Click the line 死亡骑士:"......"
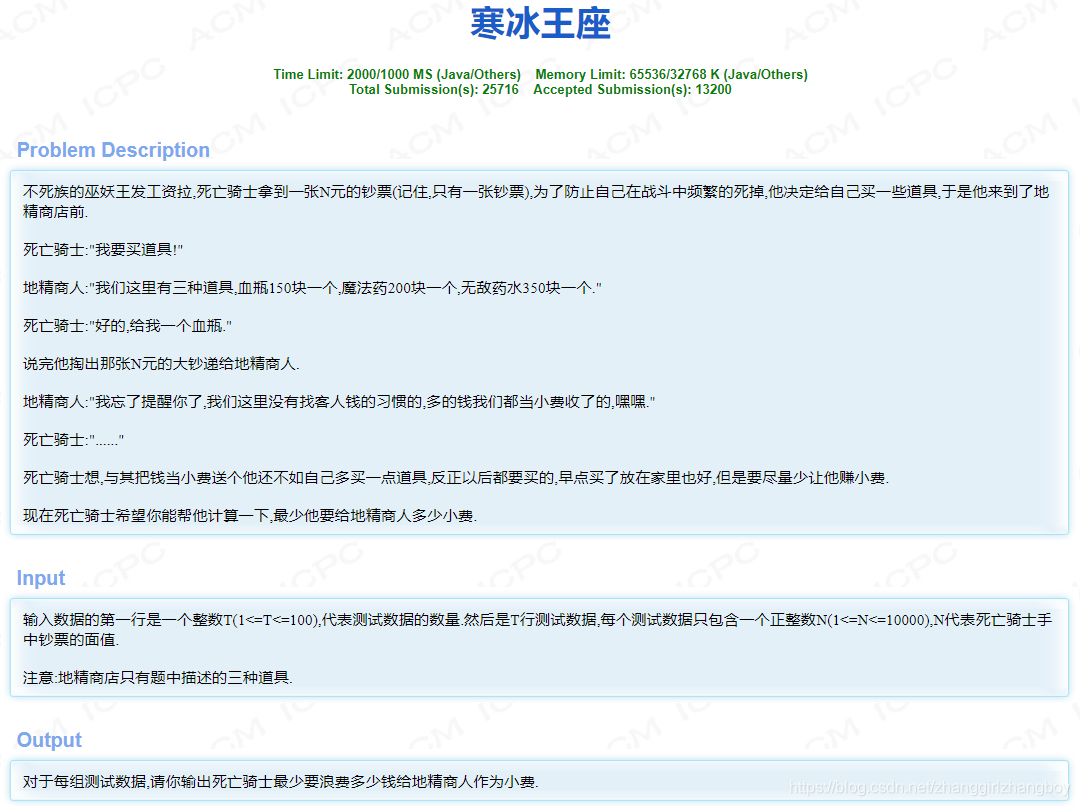This screenshot has width=1080, height=806. [74, 440]
